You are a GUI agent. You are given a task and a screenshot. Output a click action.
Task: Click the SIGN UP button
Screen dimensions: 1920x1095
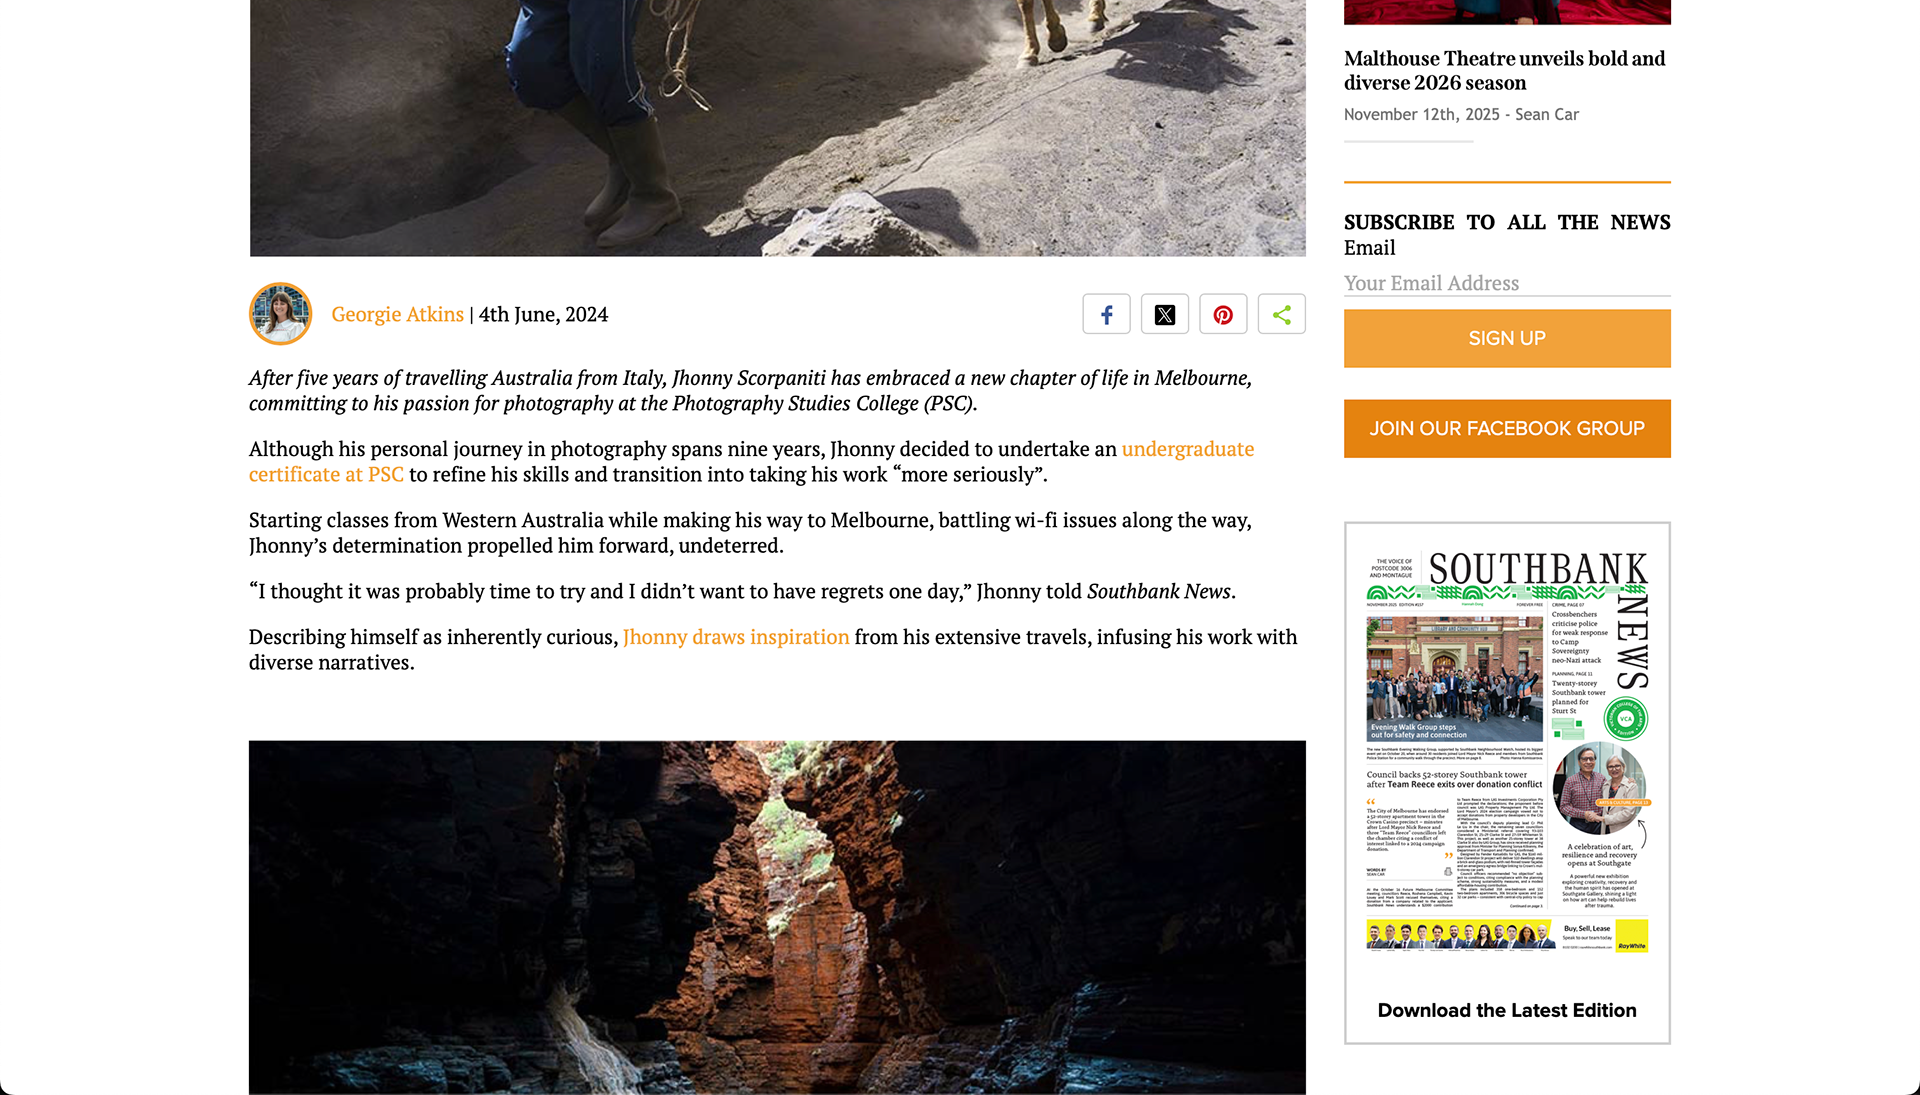(1507, 338)
